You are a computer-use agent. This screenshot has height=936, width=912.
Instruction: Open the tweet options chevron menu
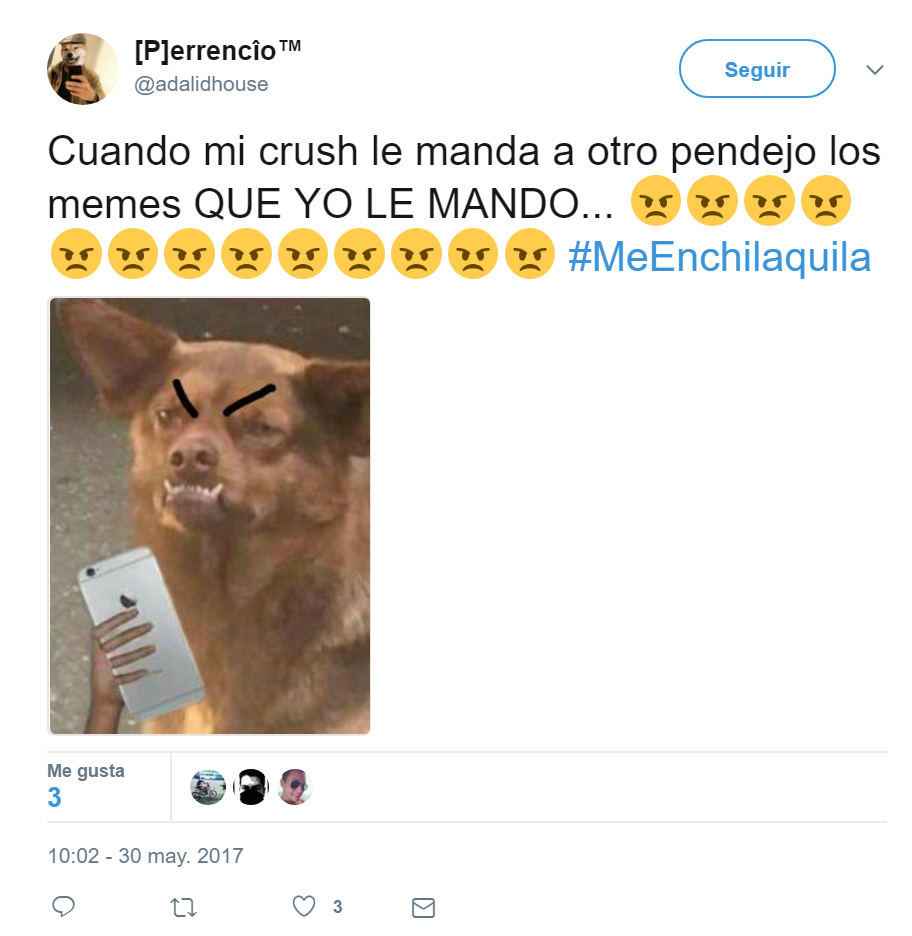[x=874, y=69]
